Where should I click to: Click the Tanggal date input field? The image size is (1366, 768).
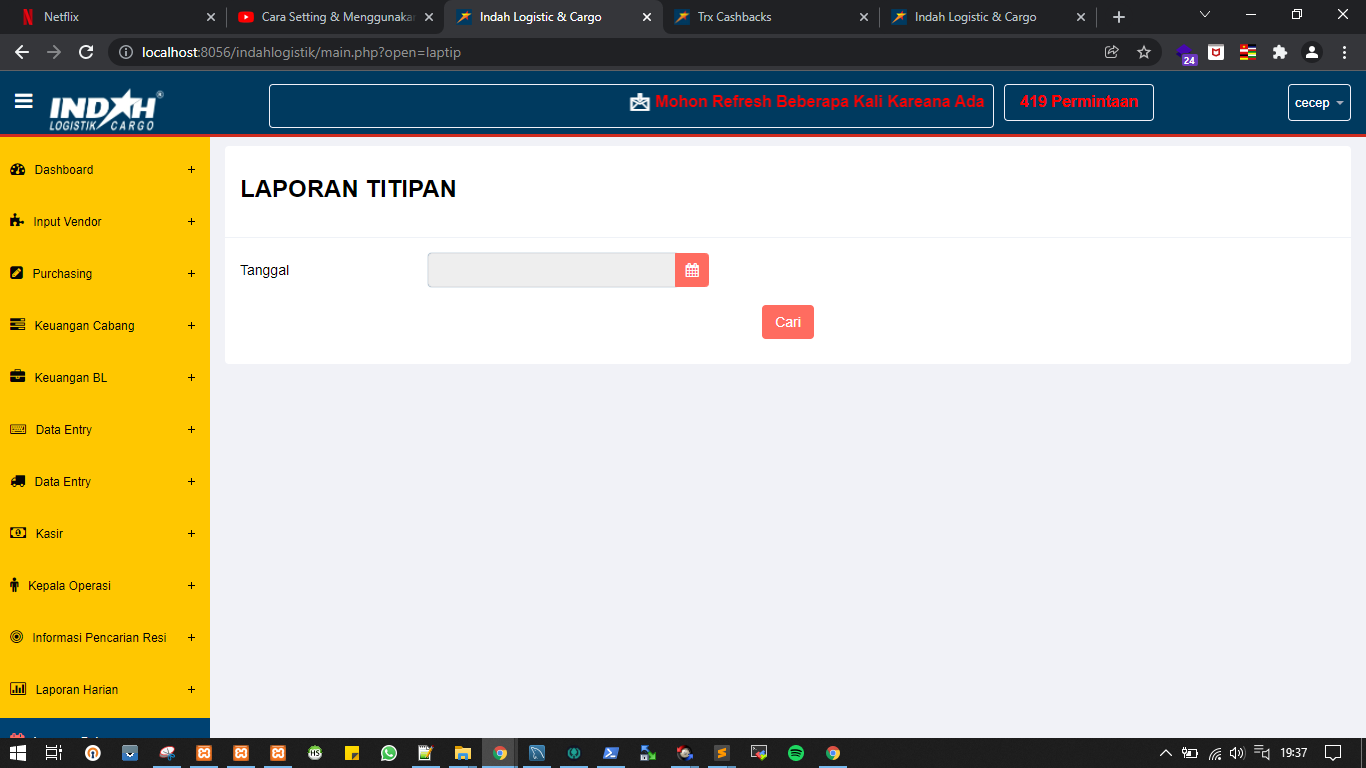(551, 270)
